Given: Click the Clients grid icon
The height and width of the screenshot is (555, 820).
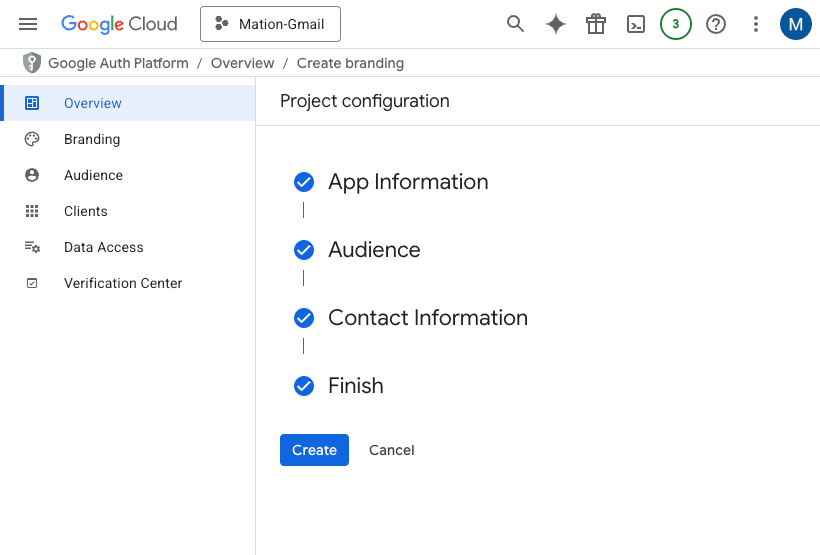Looking at the screenshot, I should 32,211.
